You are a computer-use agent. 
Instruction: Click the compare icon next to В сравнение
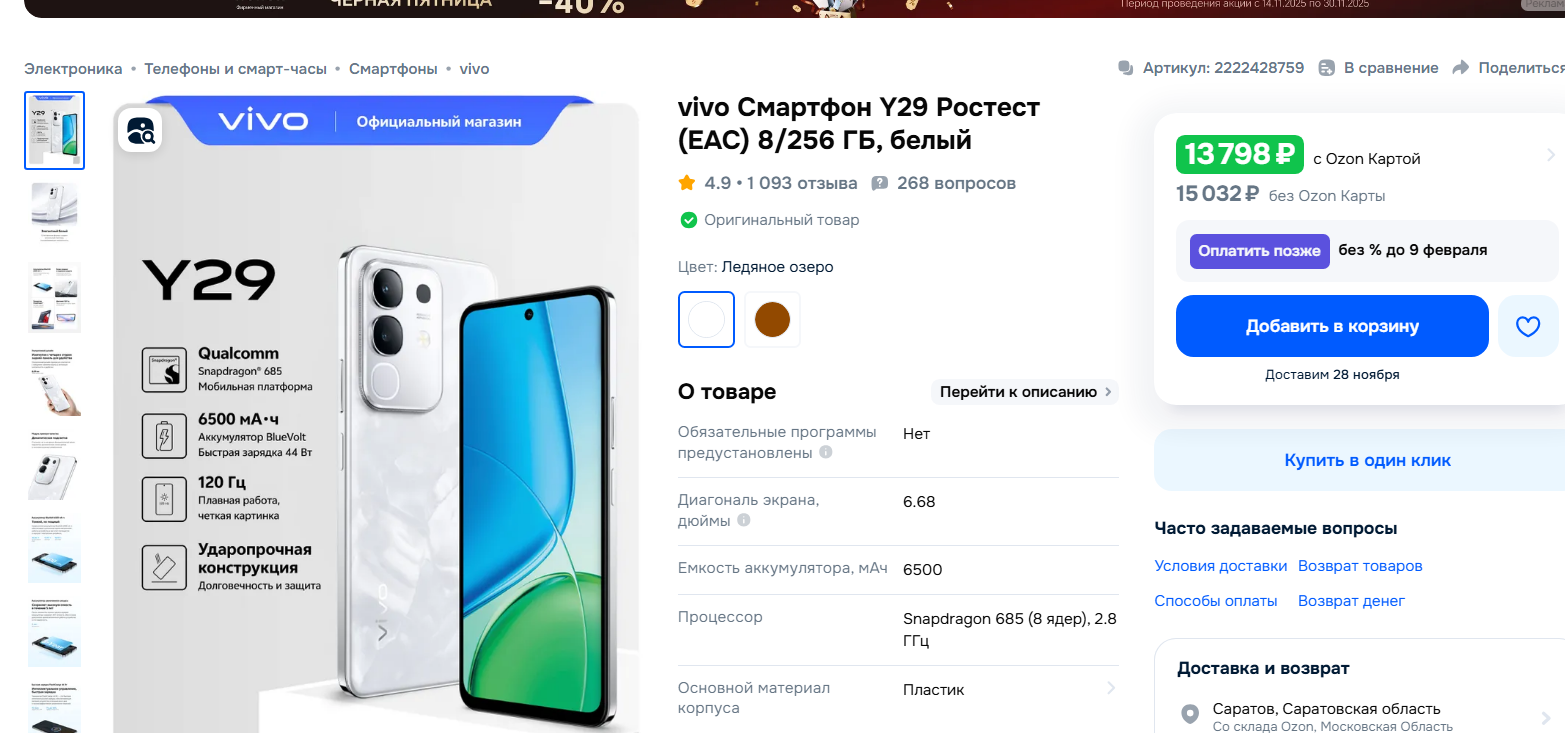click(x=1327, y=68)
